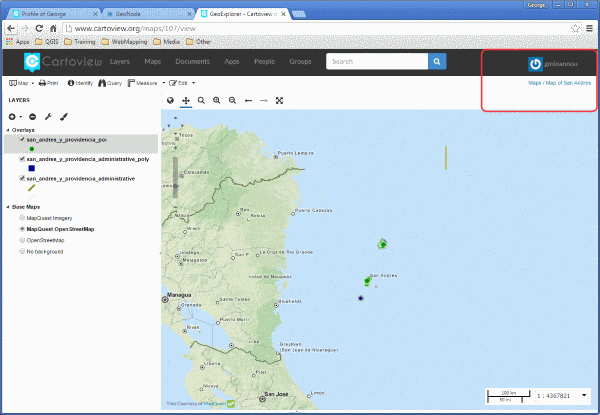Viewport: 600px width, 415px height.
Task: Open the Documents navigation item
Action: click(192, 62)
